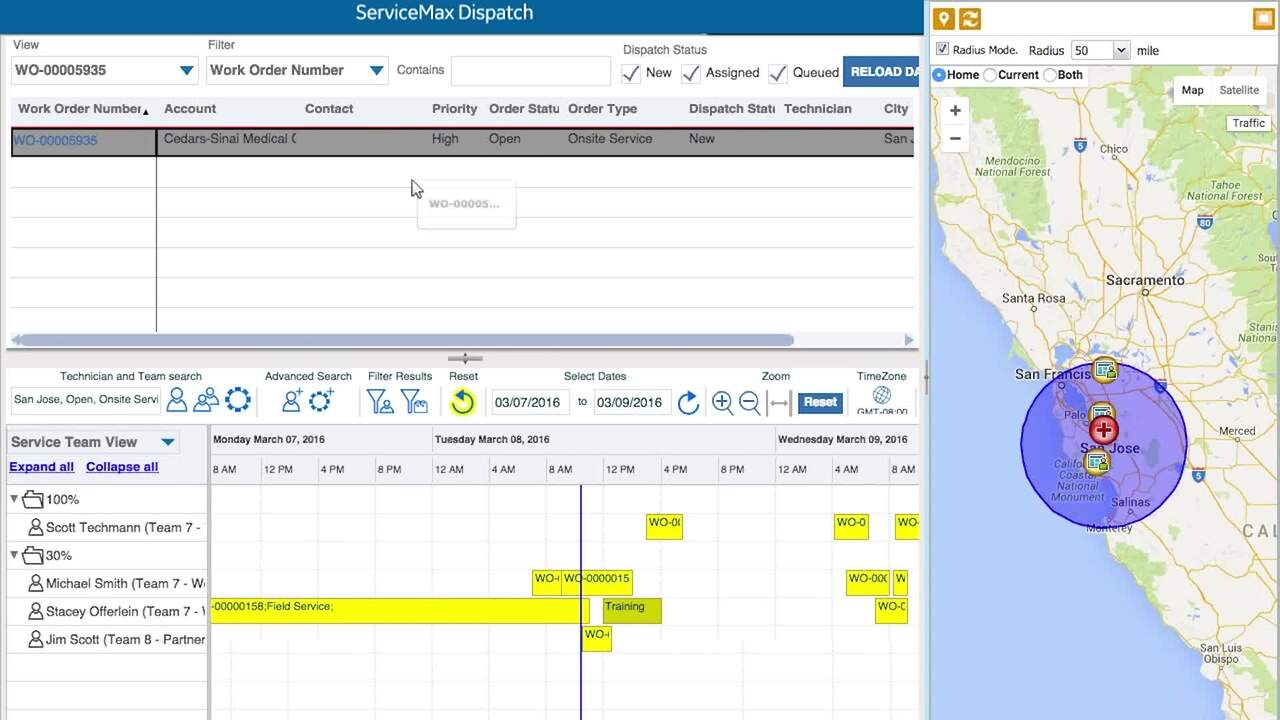Click the person icon beside Scott Techmann
Image resolution: width=1280 pixels, height=720 pixels.
[36, 527]
